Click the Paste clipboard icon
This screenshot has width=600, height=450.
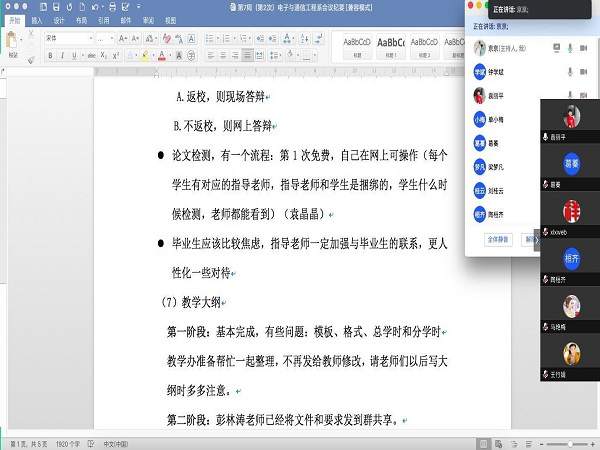12,40
